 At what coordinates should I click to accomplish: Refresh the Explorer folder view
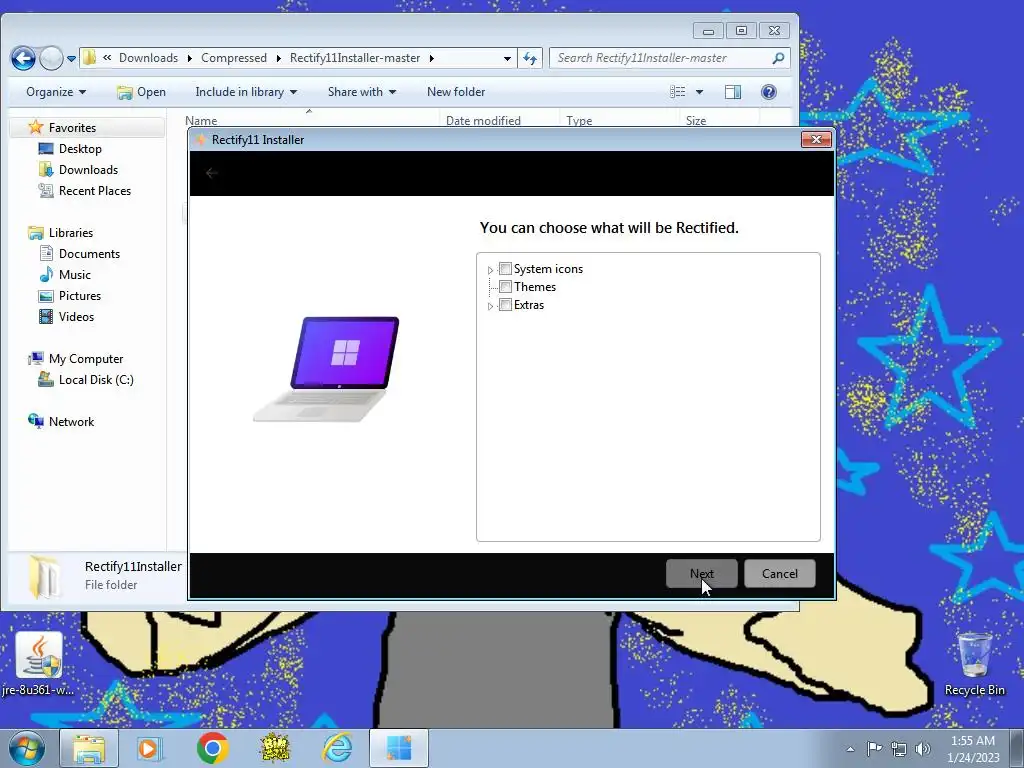tap(530, 58)
